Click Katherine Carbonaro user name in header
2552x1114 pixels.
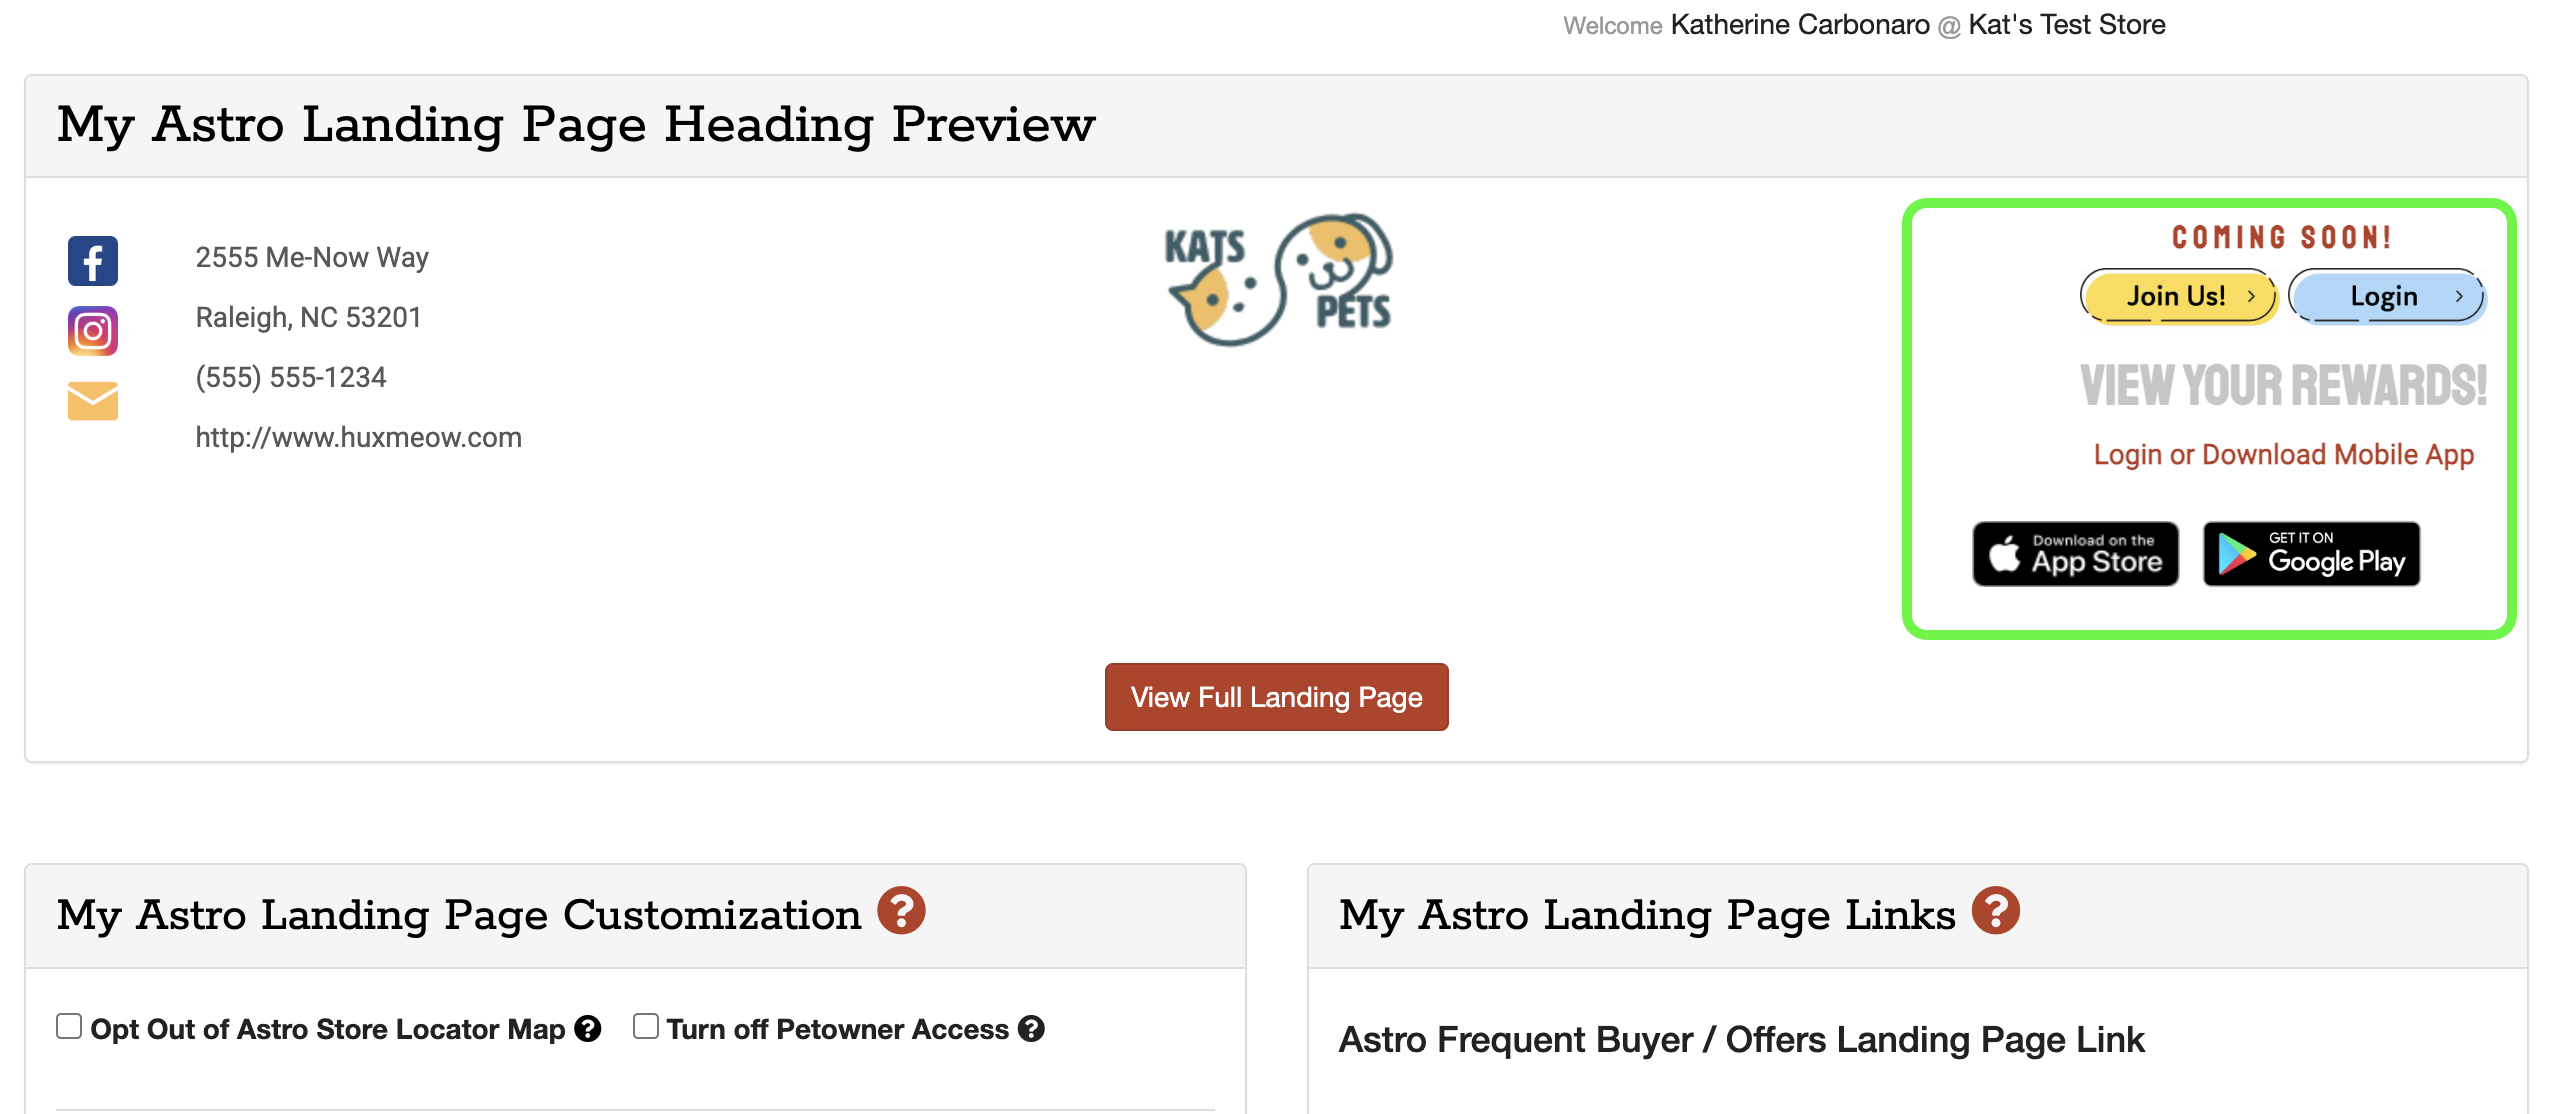tap(1799, 25)
